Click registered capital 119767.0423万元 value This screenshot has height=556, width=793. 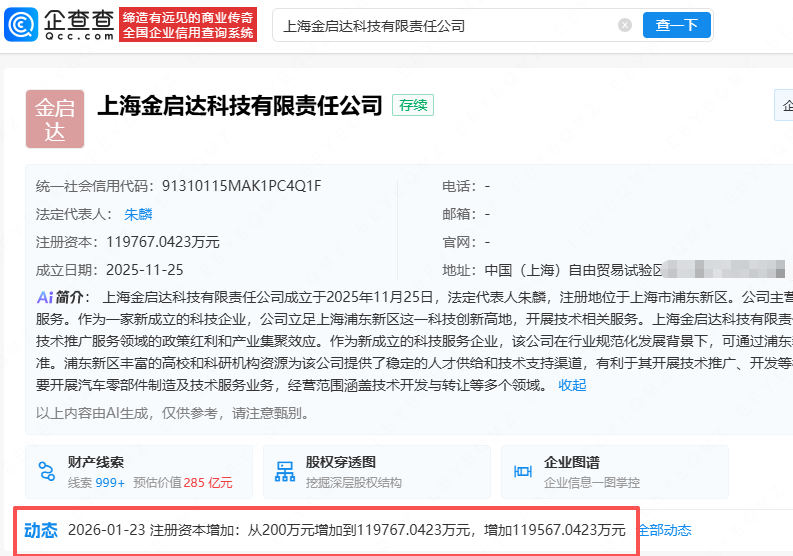163,242
